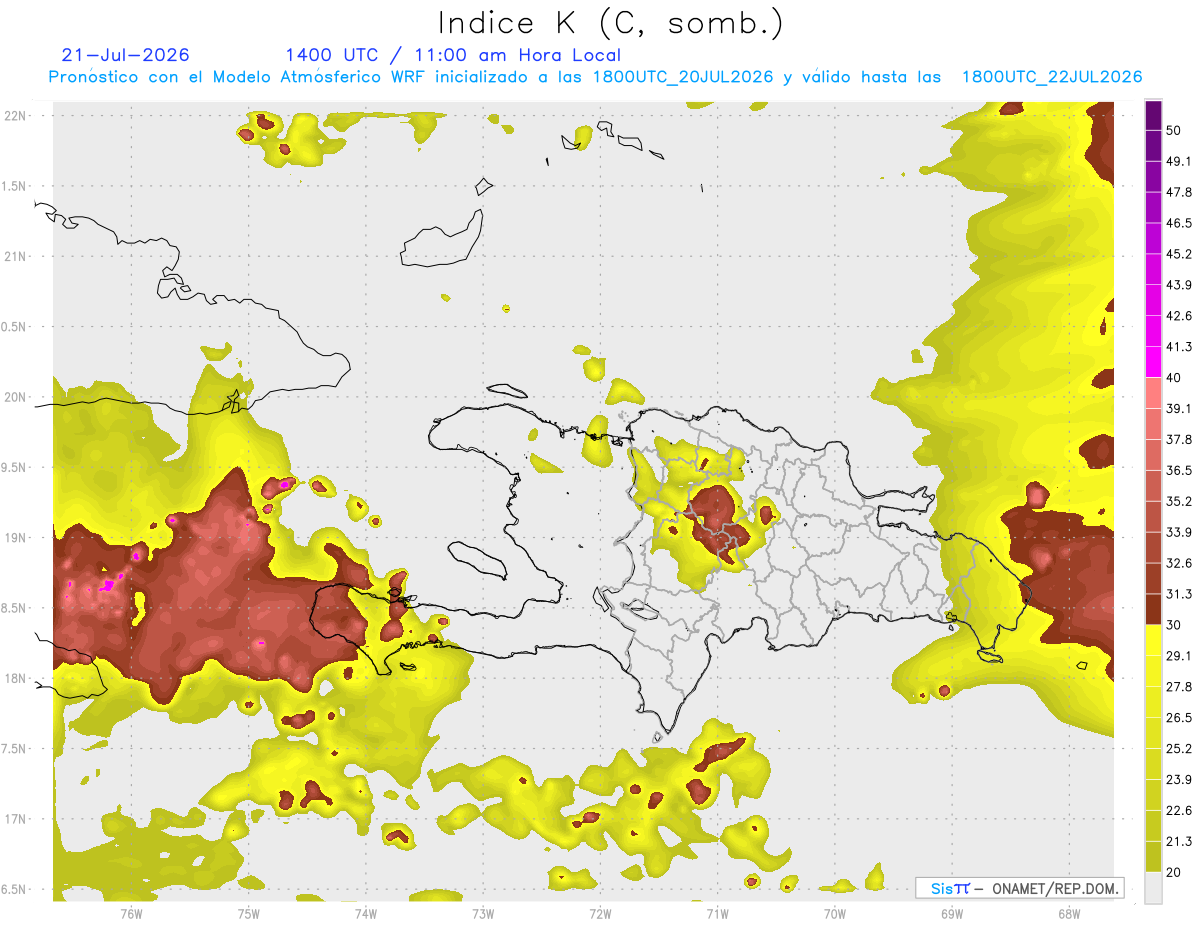Click the '17N' latitude label

pyautogui.click(x=17, y=819)
